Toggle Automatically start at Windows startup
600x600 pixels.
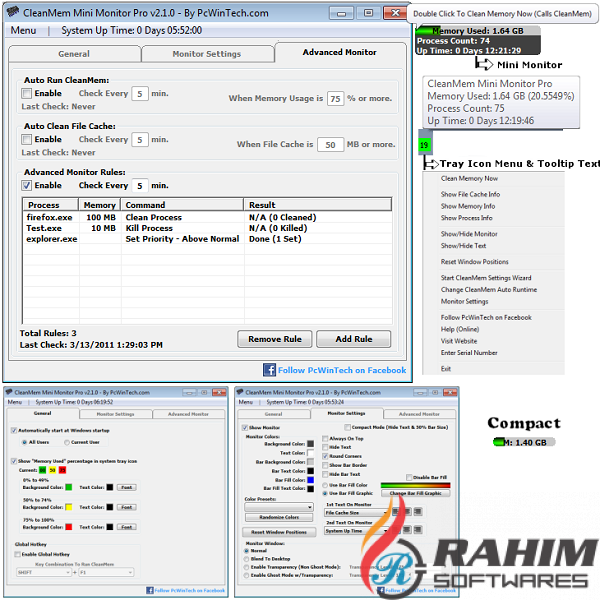14,430
